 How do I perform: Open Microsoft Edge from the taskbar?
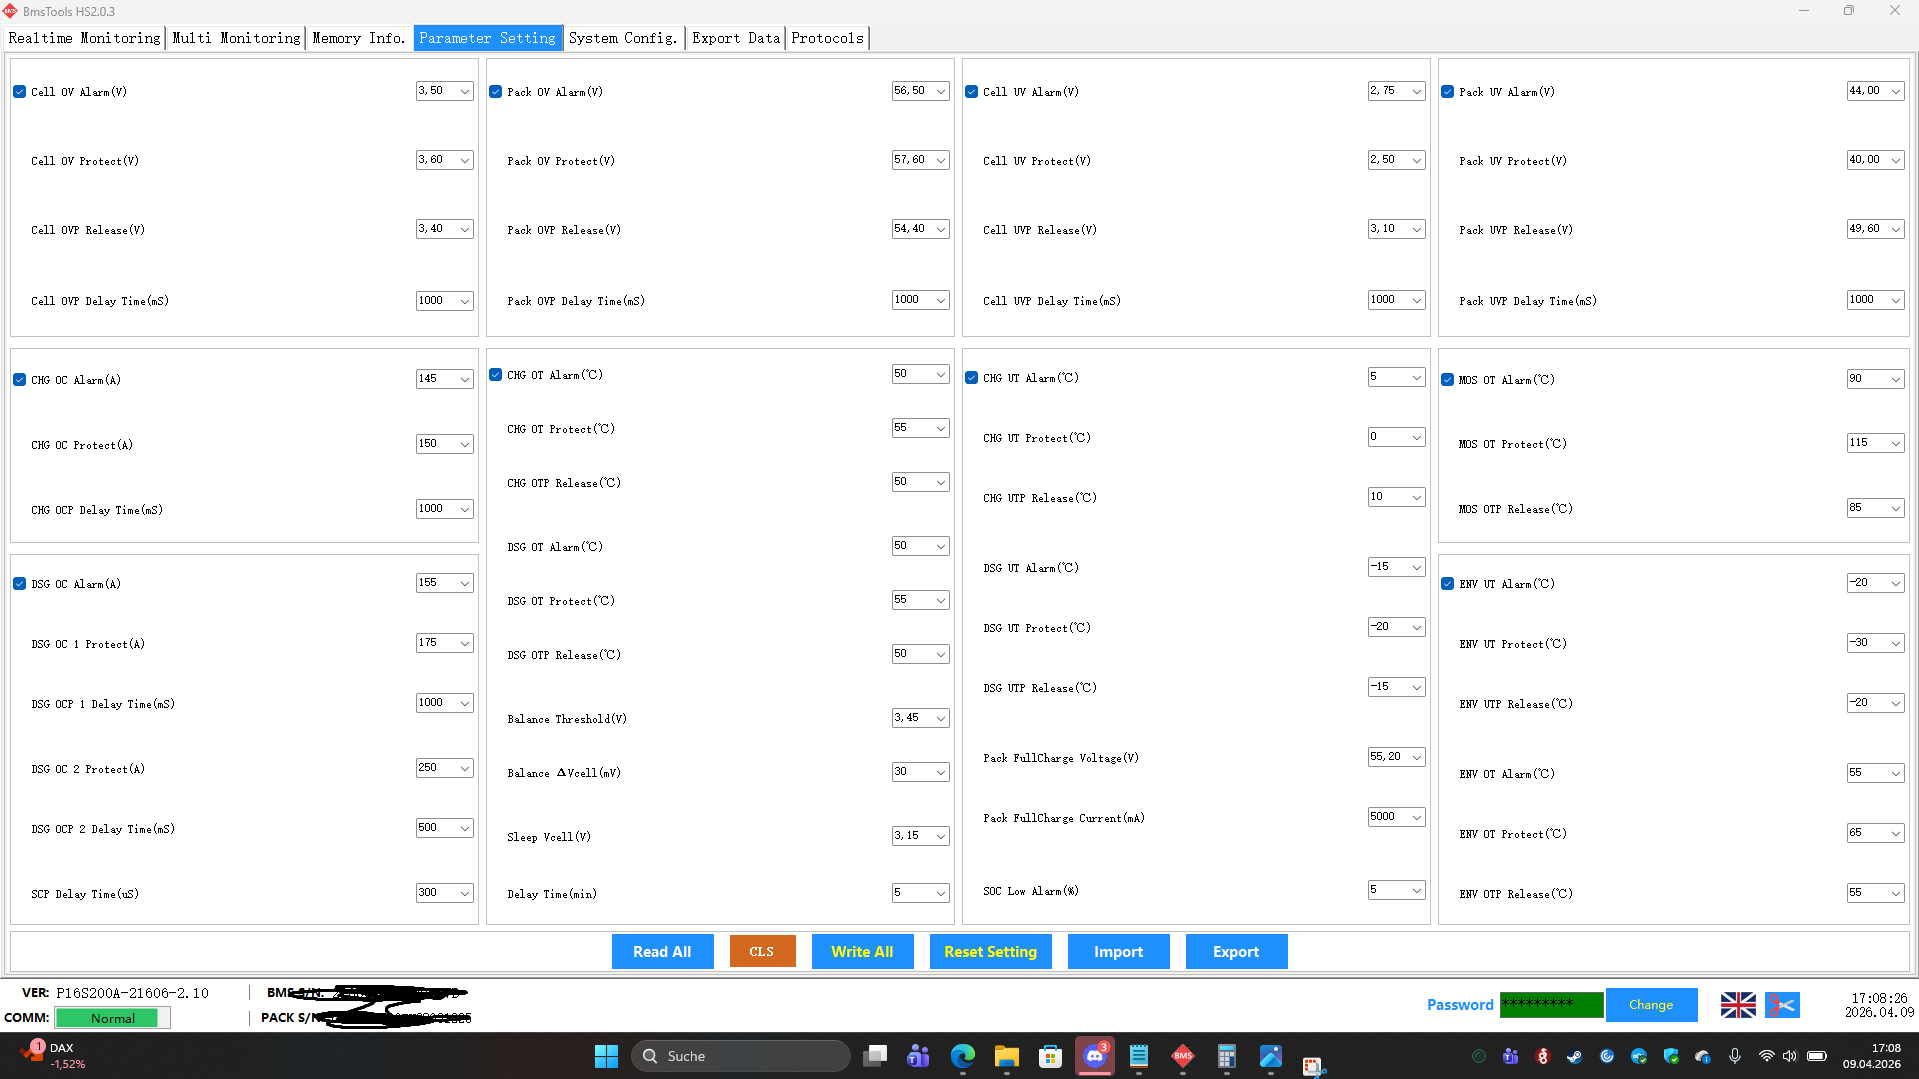pos(962,1056)
